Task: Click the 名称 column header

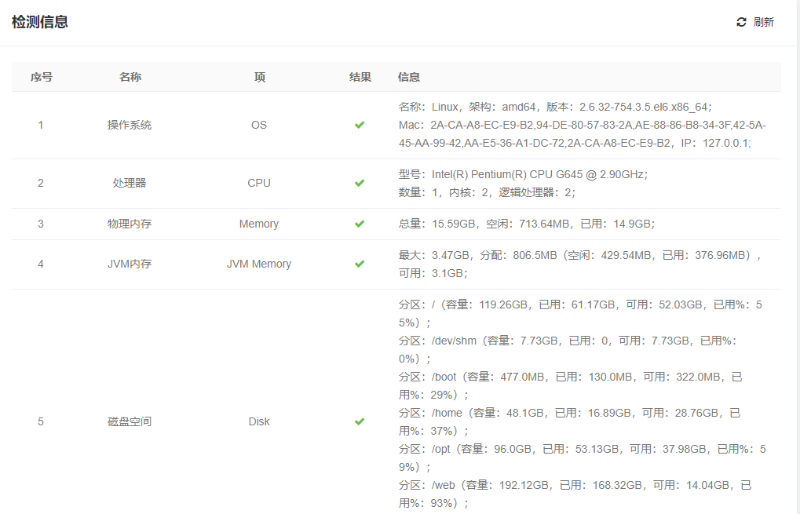Action: [130, 77]
